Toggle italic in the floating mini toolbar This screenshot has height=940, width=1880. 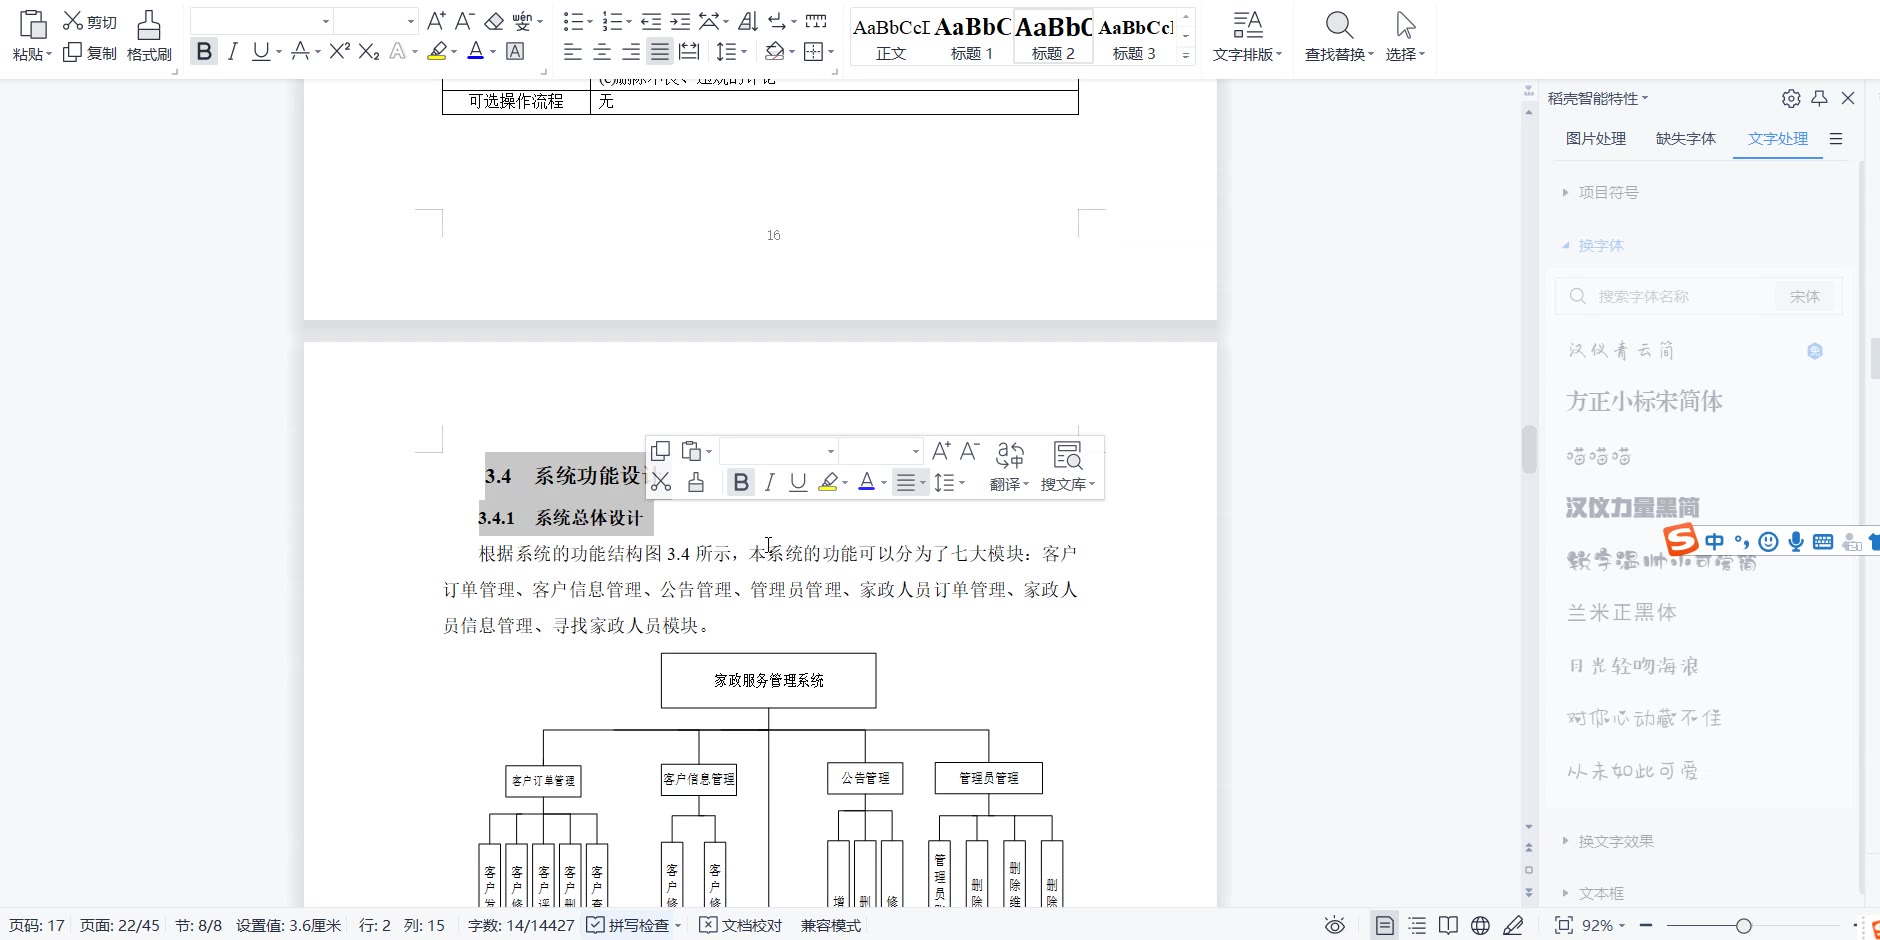[769, 483]
